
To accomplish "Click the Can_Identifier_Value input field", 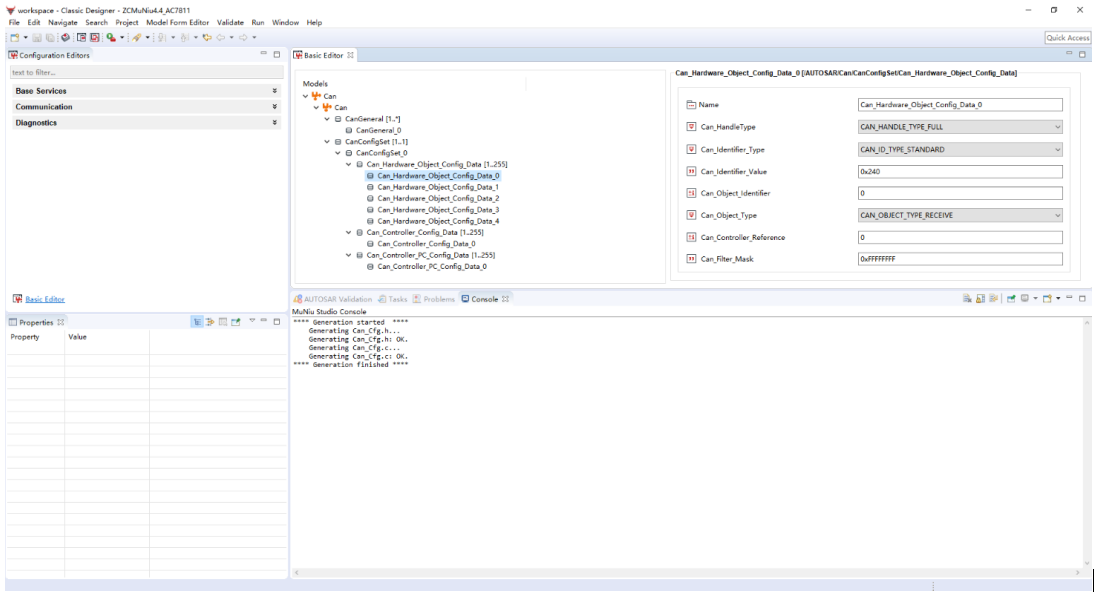I will pyautogui.click(x=960, y=172).
